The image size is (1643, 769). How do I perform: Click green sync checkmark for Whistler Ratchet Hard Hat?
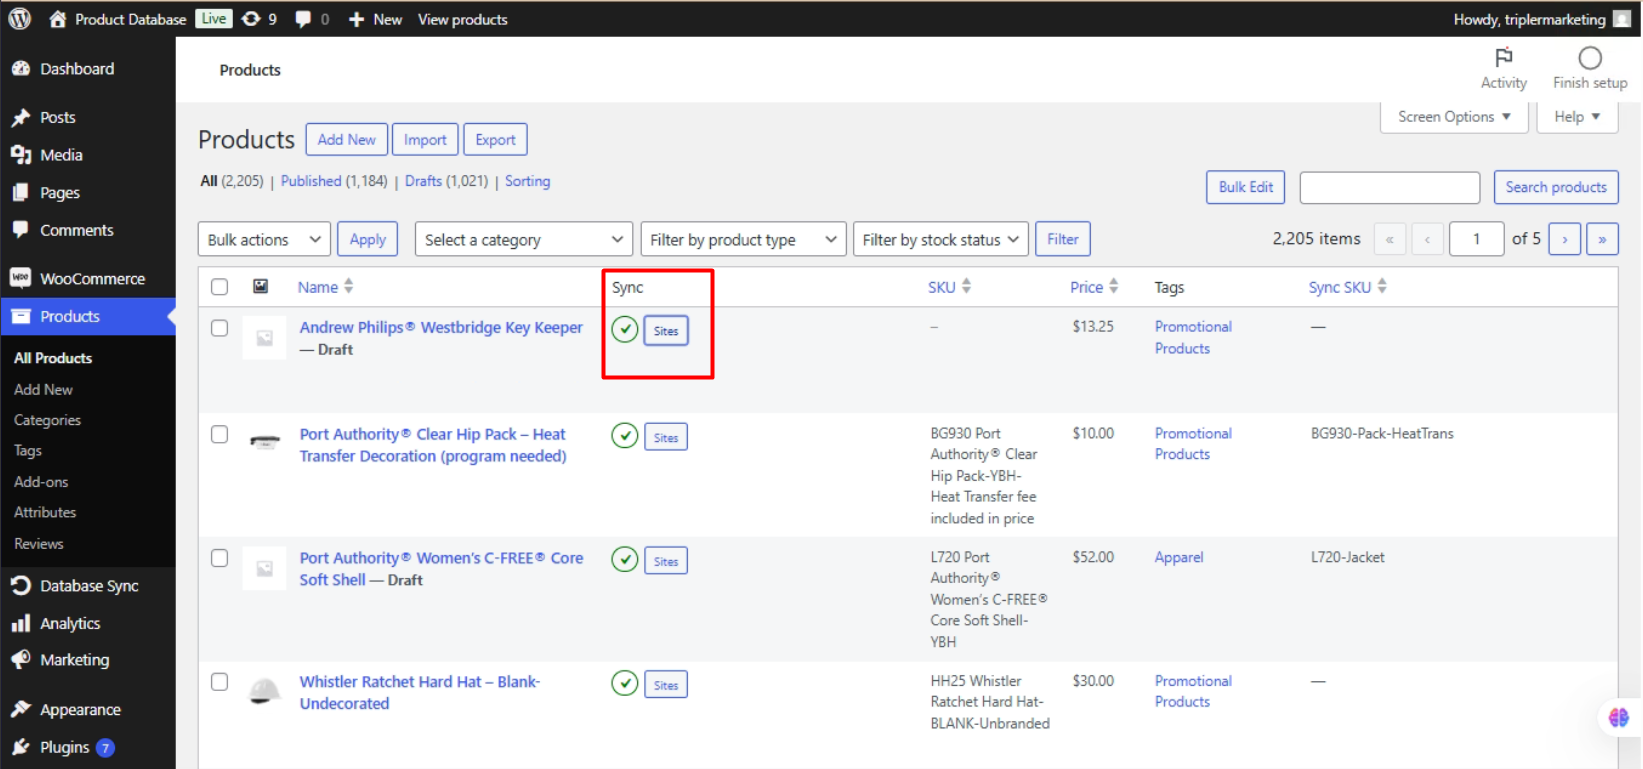point(625,684)
